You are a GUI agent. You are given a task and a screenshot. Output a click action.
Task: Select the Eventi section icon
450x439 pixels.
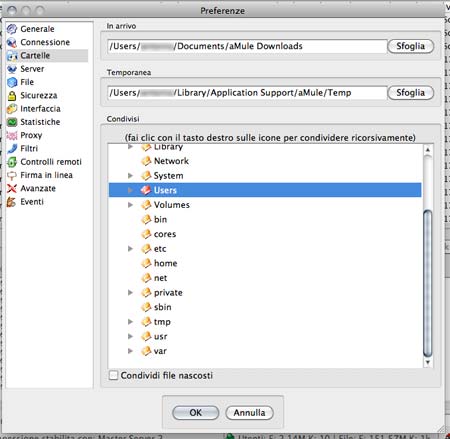[x=12, y=202]
